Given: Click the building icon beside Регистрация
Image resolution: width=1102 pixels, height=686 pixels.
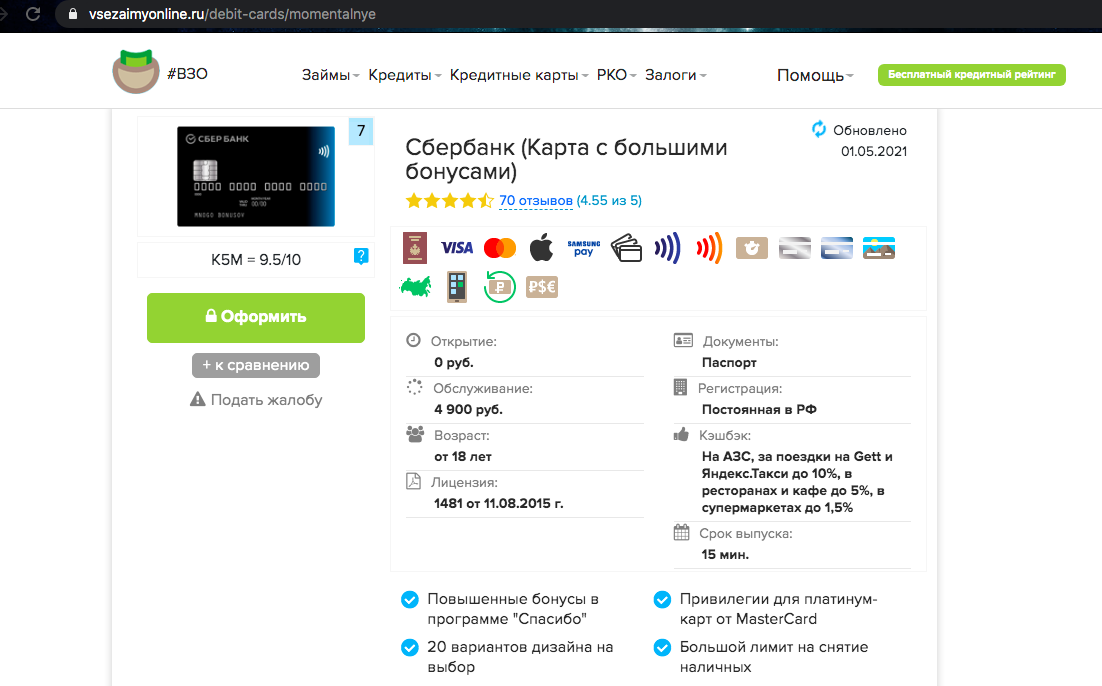Looking at the screenshot, I should click(680, 387).
